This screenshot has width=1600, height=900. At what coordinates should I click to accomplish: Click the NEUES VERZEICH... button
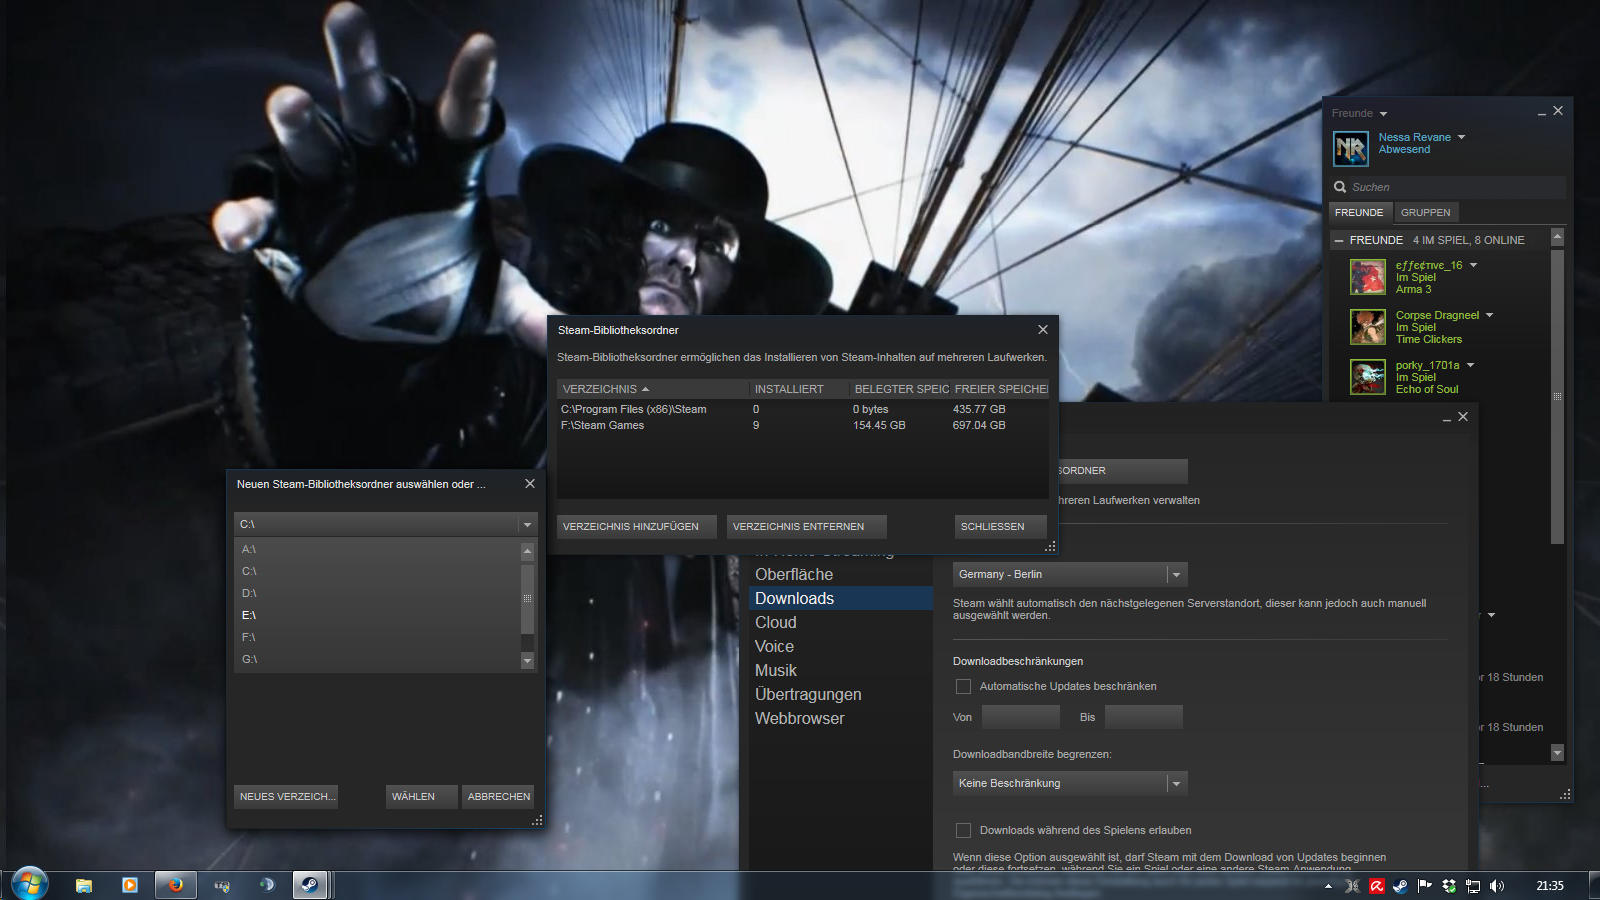(x=286, y=796)
